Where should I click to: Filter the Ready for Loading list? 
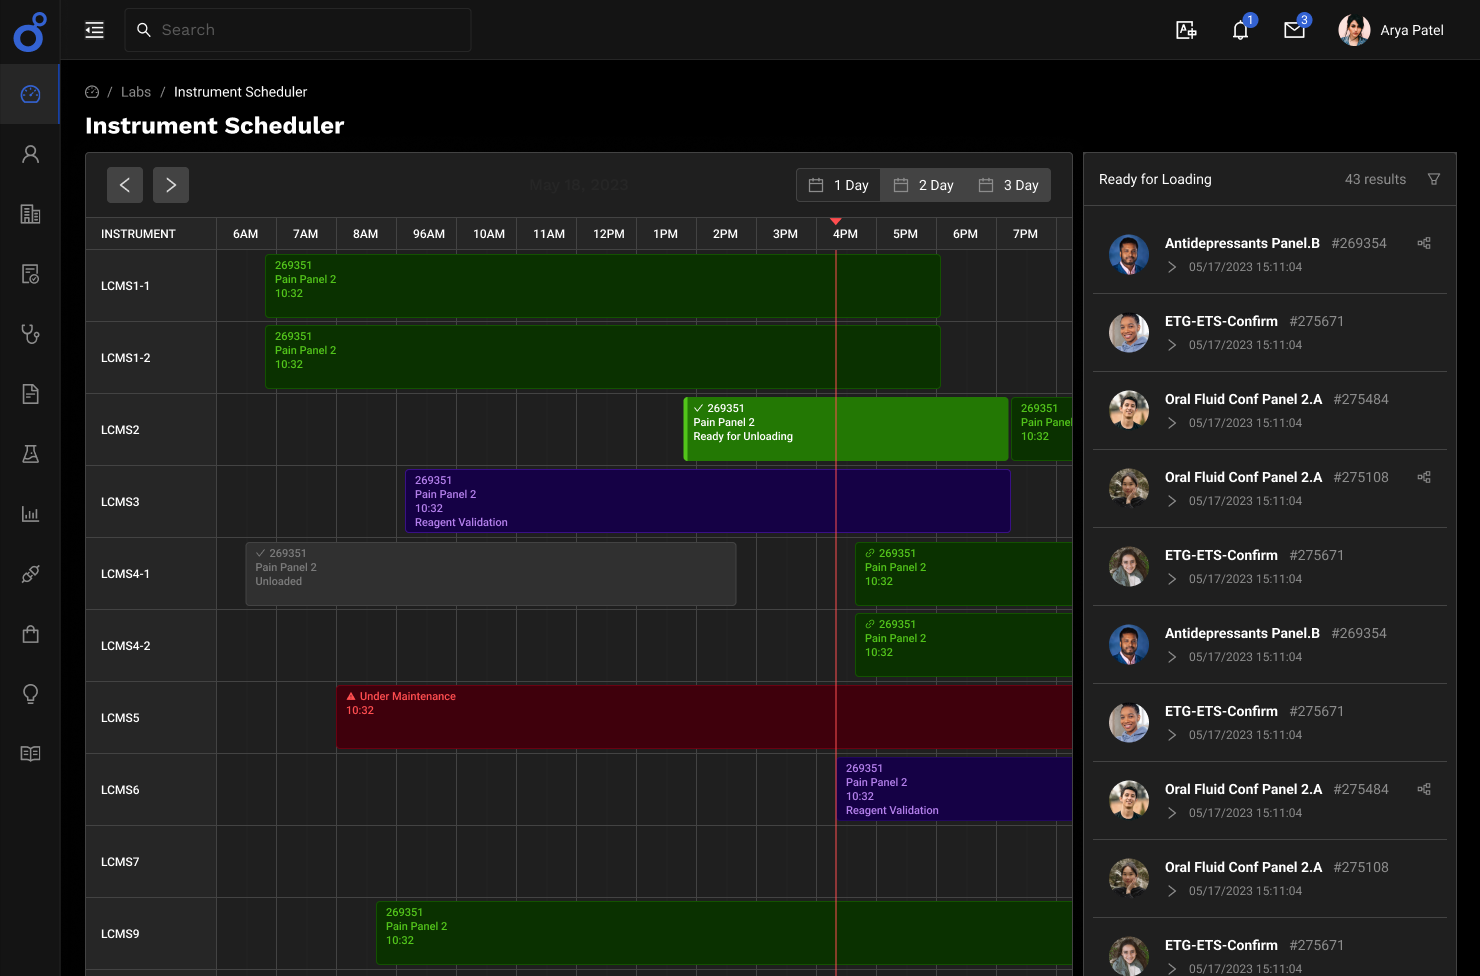1434,179
